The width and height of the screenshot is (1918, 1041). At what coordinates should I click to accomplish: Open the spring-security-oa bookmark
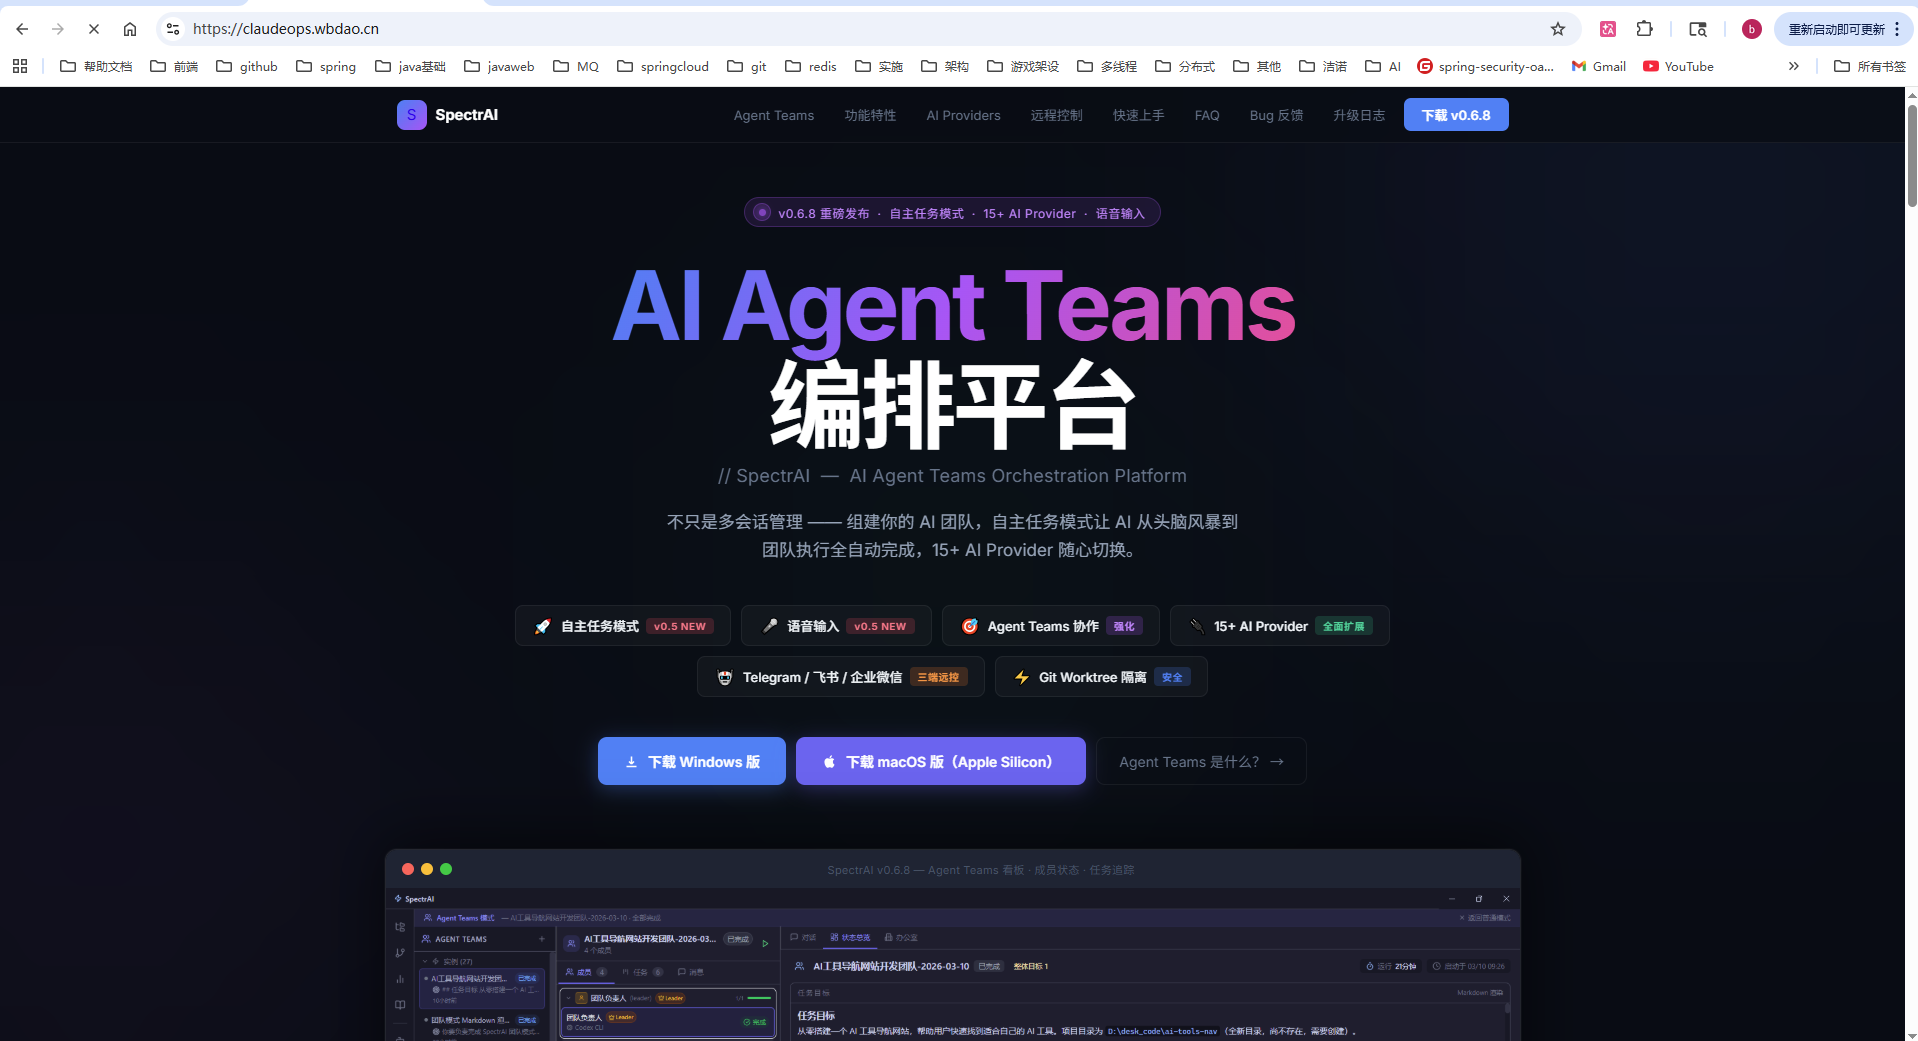pyautogui.click(x=1485, y=66)
